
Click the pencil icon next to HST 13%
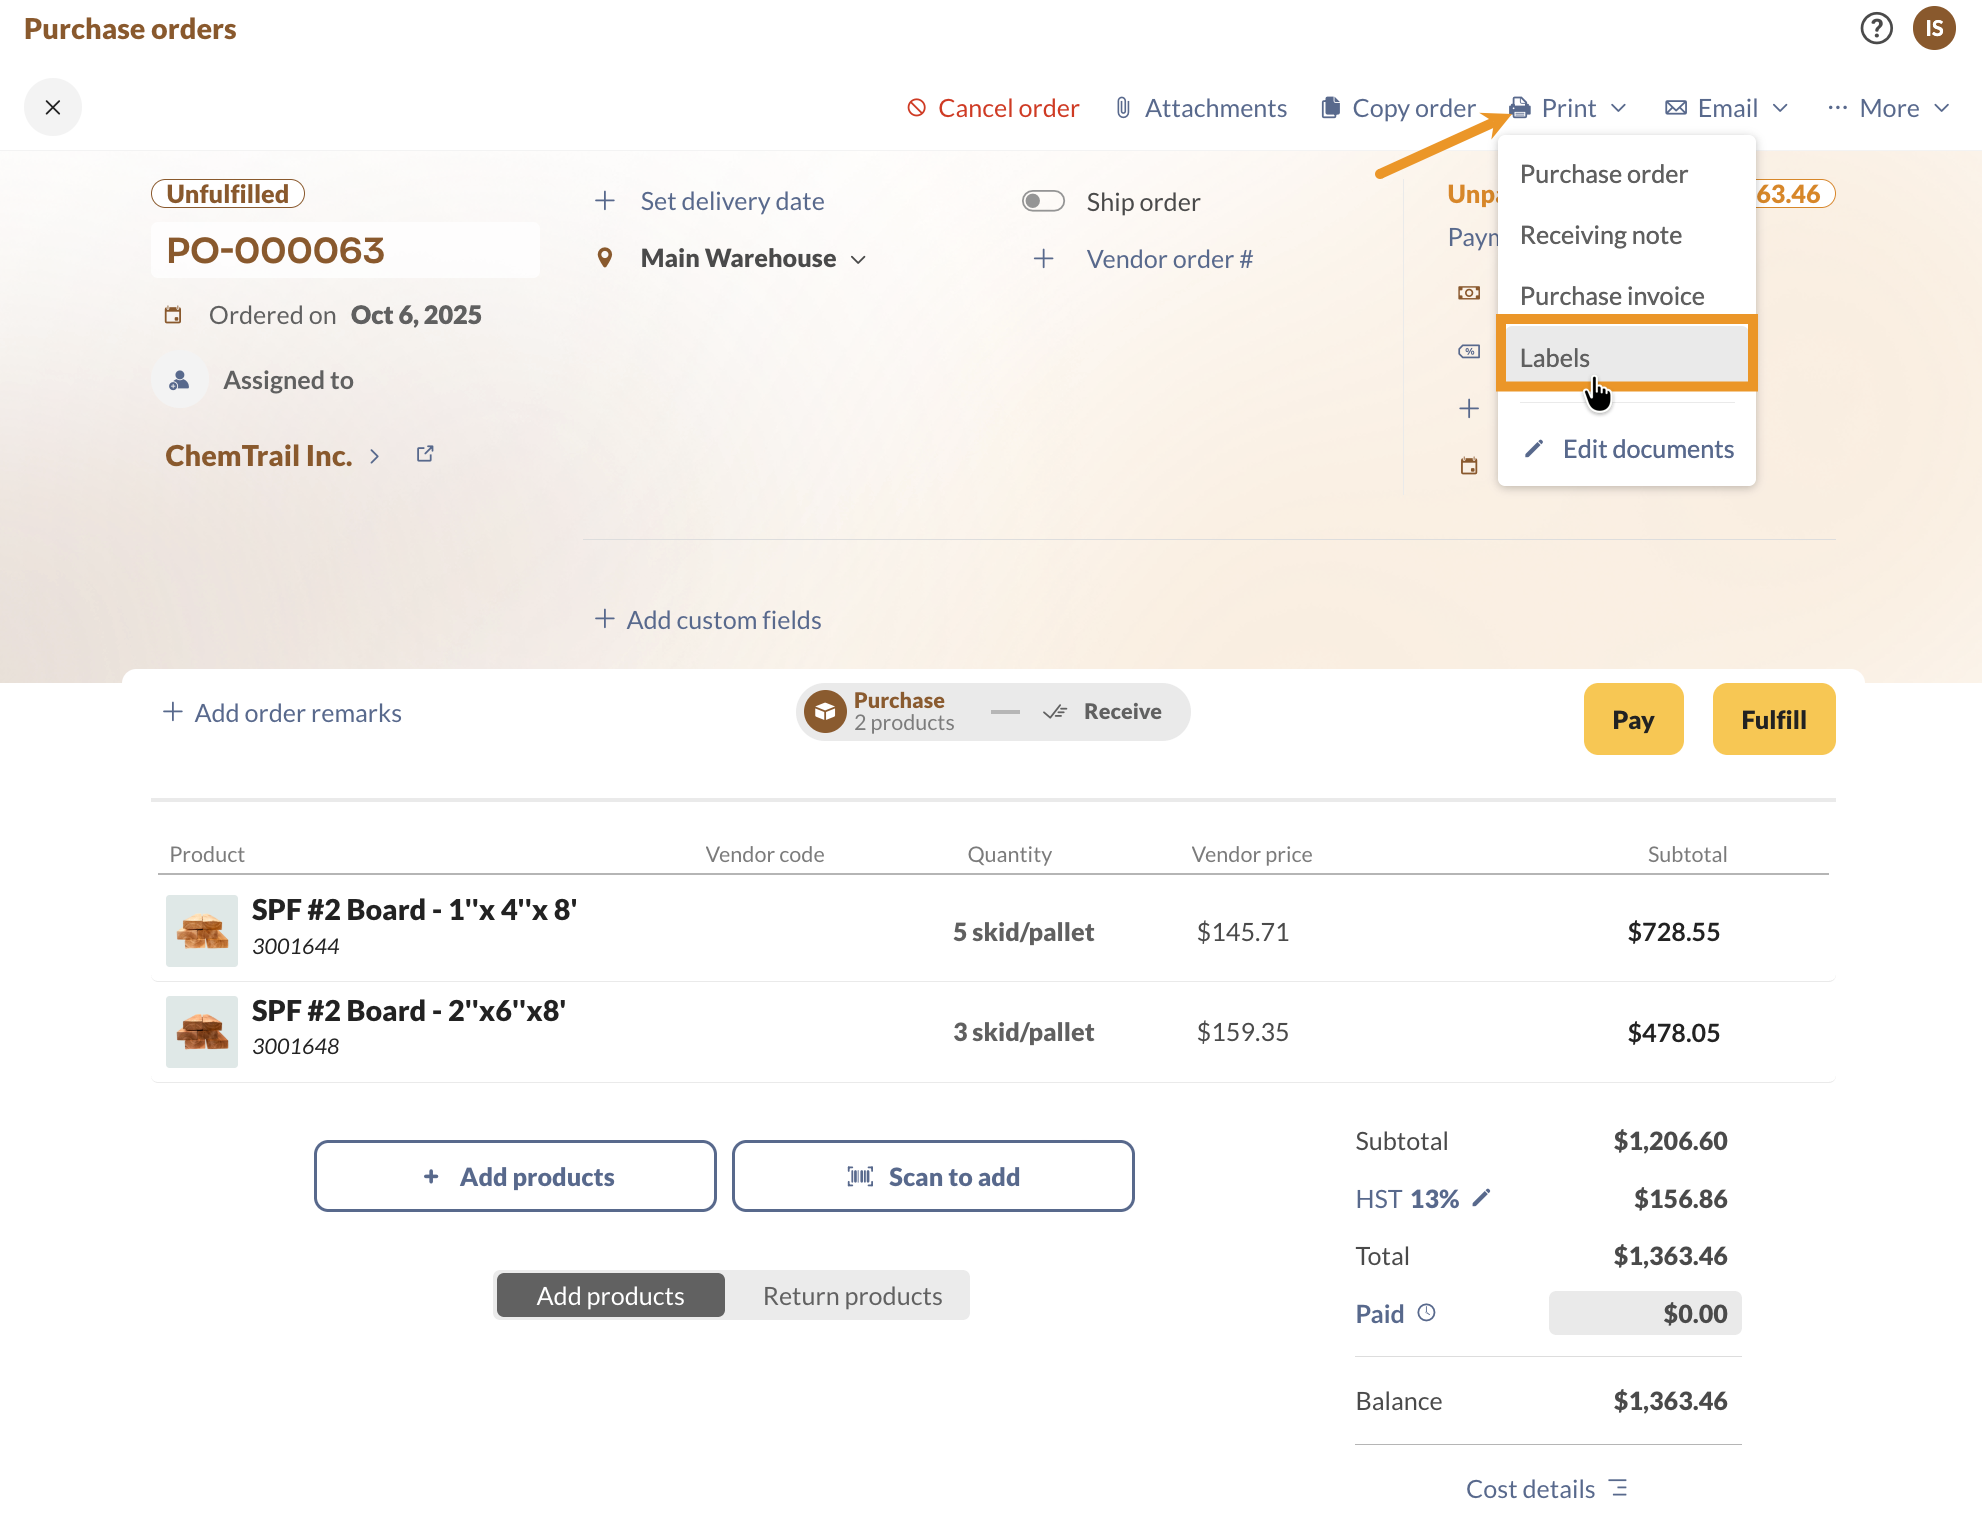[x=1482, y=1197]
